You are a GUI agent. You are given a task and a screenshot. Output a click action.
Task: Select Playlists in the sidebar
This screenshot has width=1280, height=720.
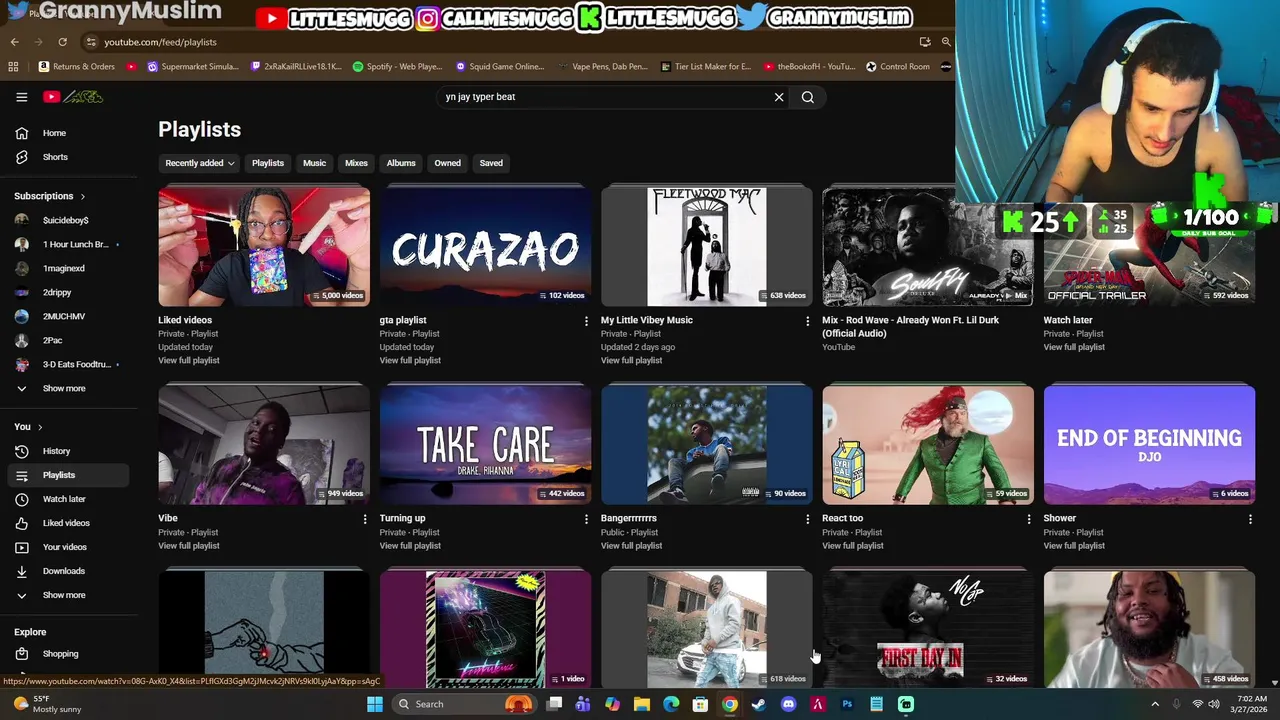click(66, 475)
